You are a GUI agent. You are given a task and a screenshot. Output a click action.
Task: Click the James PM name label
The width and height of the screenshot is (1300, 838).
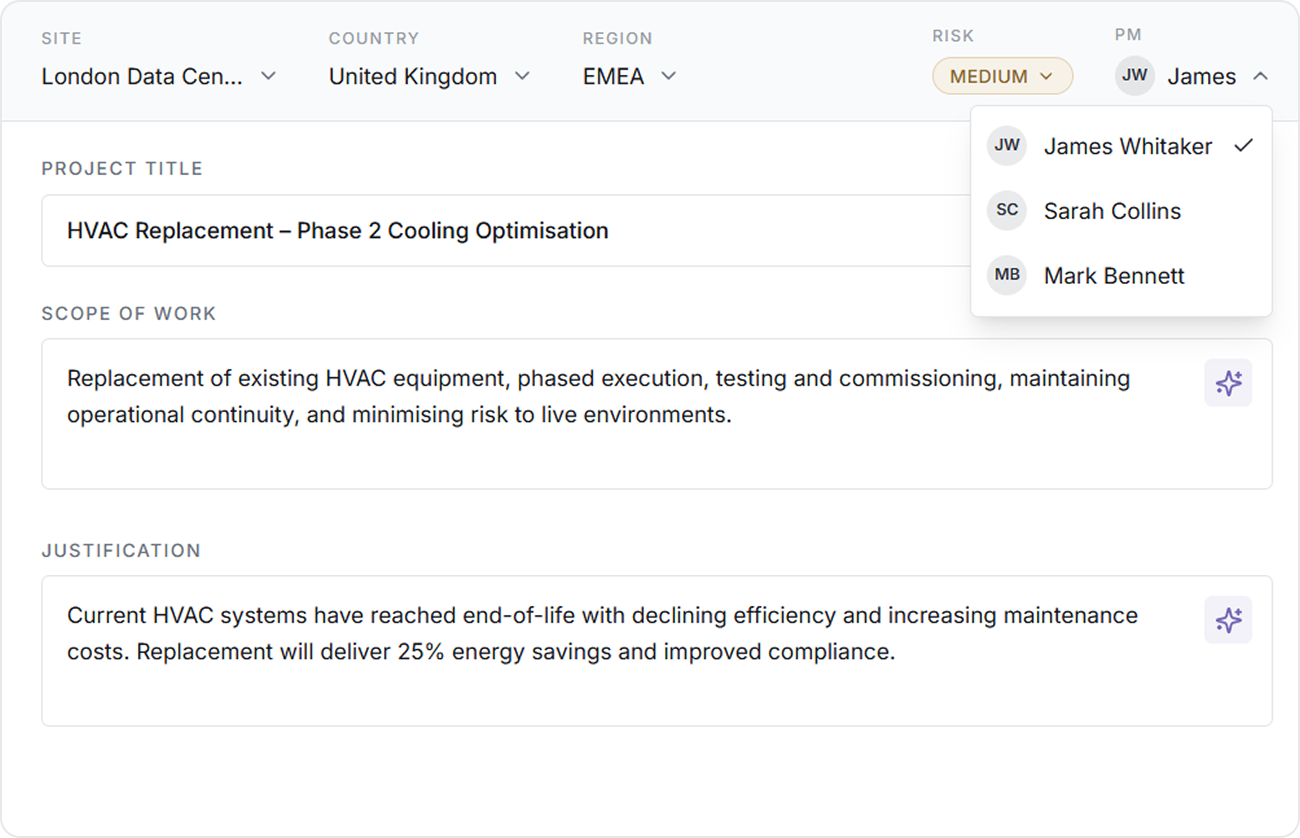(1201, 76)
